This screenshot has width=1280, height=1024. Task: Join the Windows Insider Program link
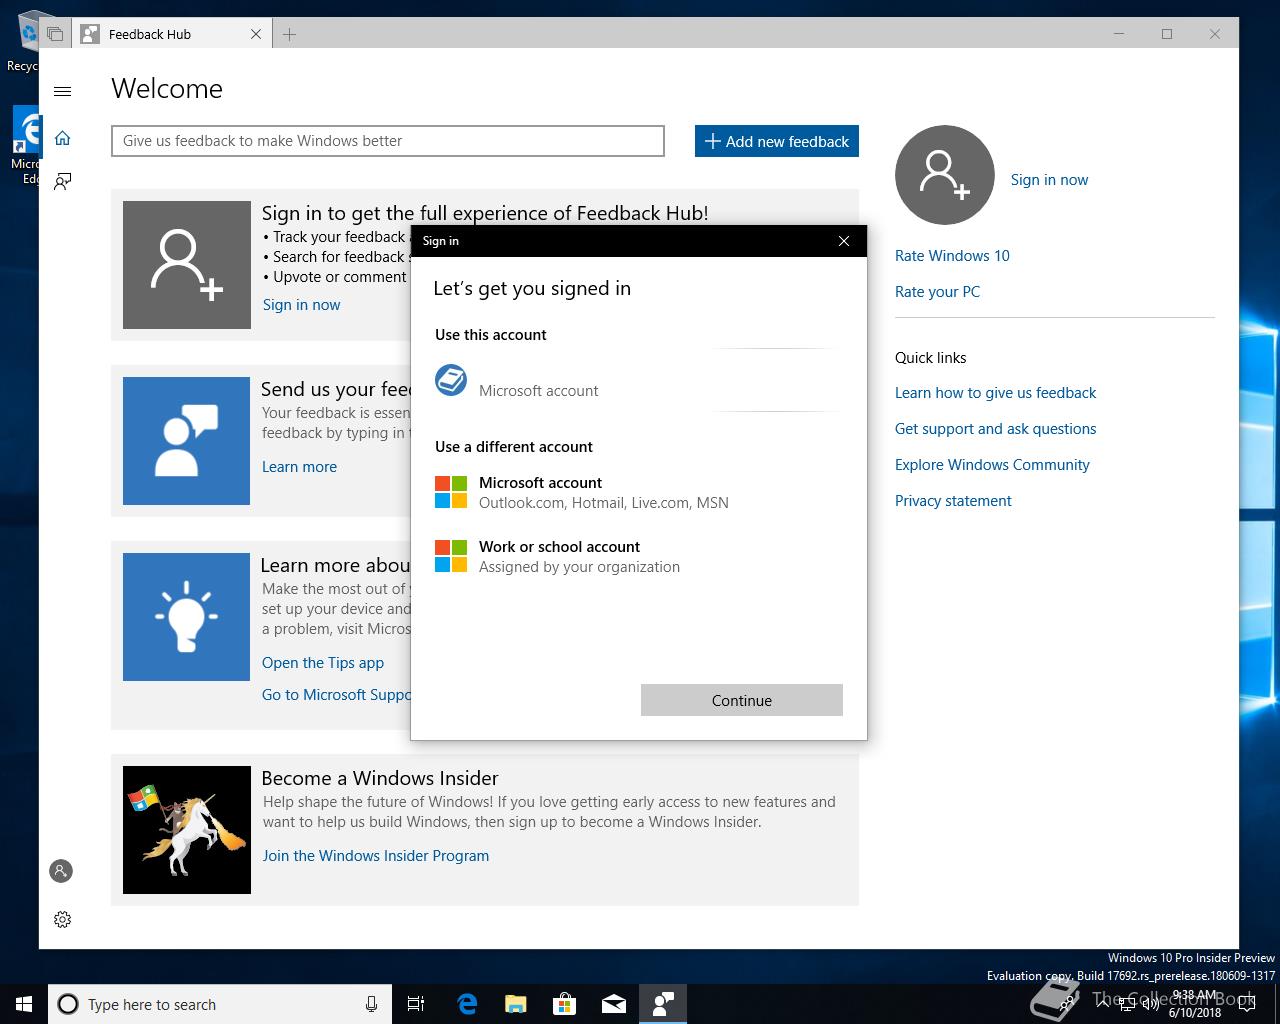(x=376, y=856)
